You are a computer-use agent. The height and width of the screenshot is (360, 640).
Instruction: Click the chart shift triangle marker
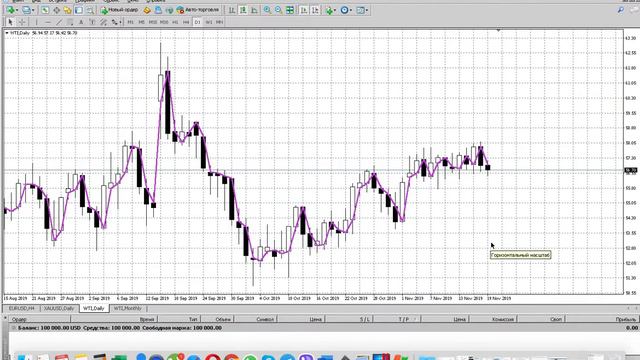click(x=498, y=30)
